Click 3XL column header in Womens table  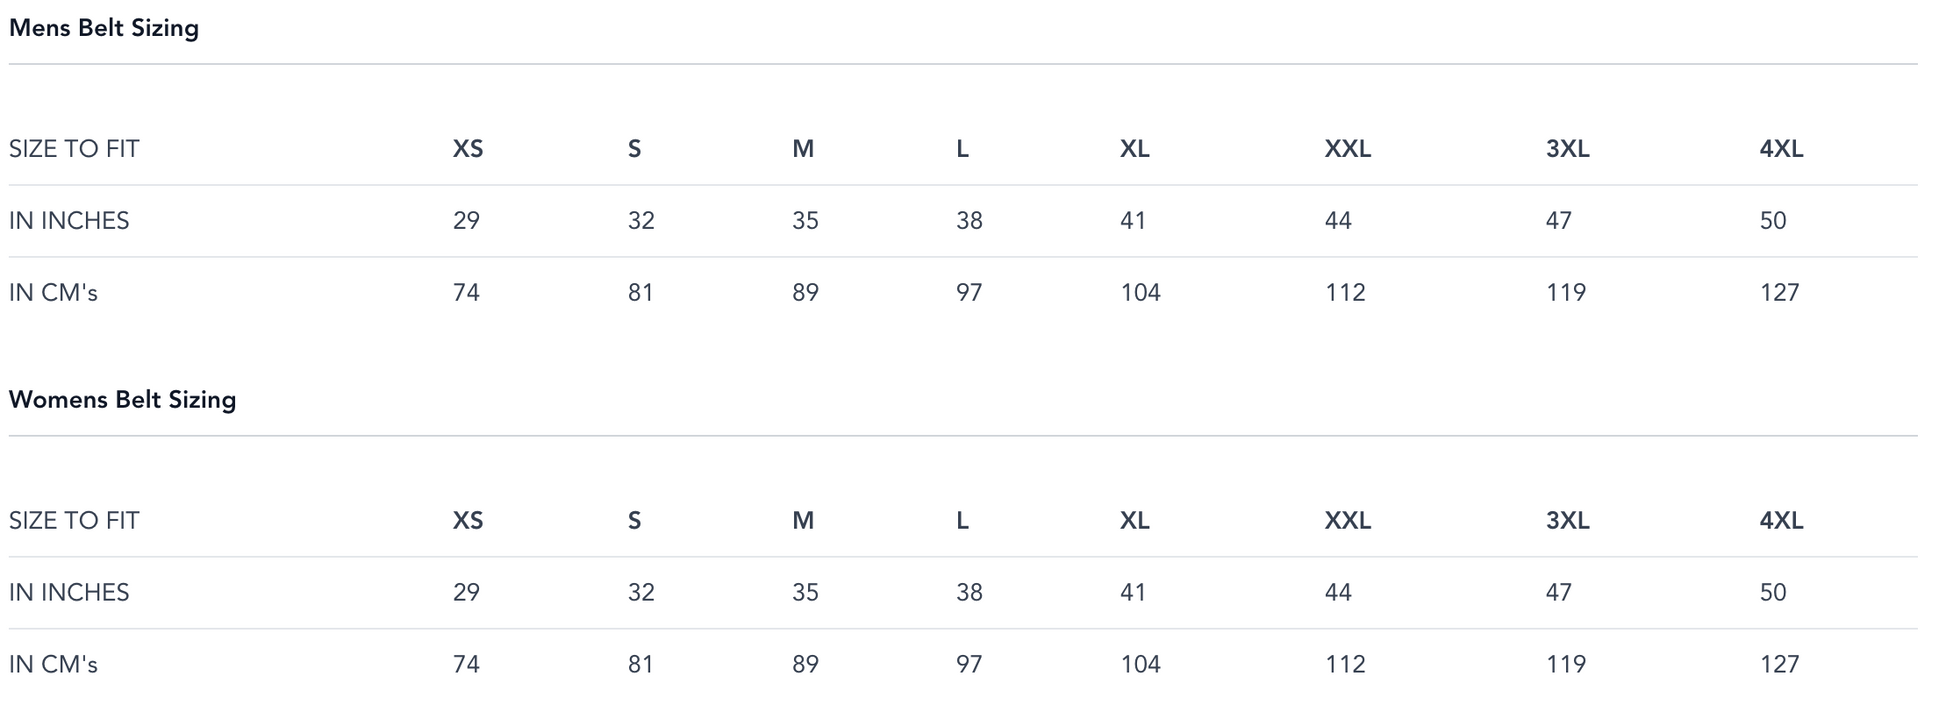[x=1567, y=521]
